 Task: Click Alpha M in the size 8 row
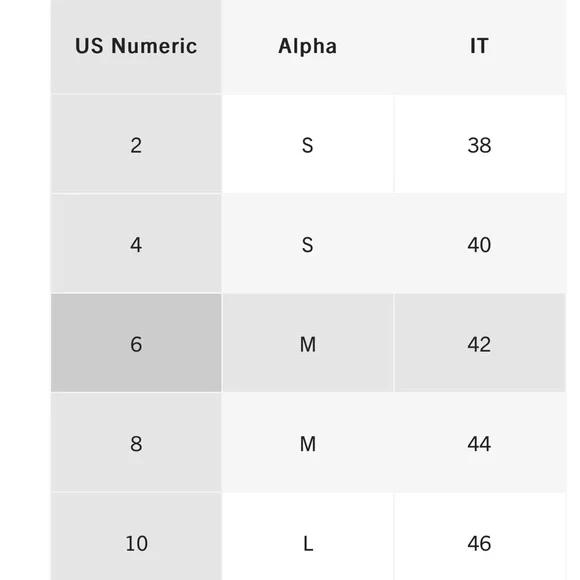click(x=308, y=443)
